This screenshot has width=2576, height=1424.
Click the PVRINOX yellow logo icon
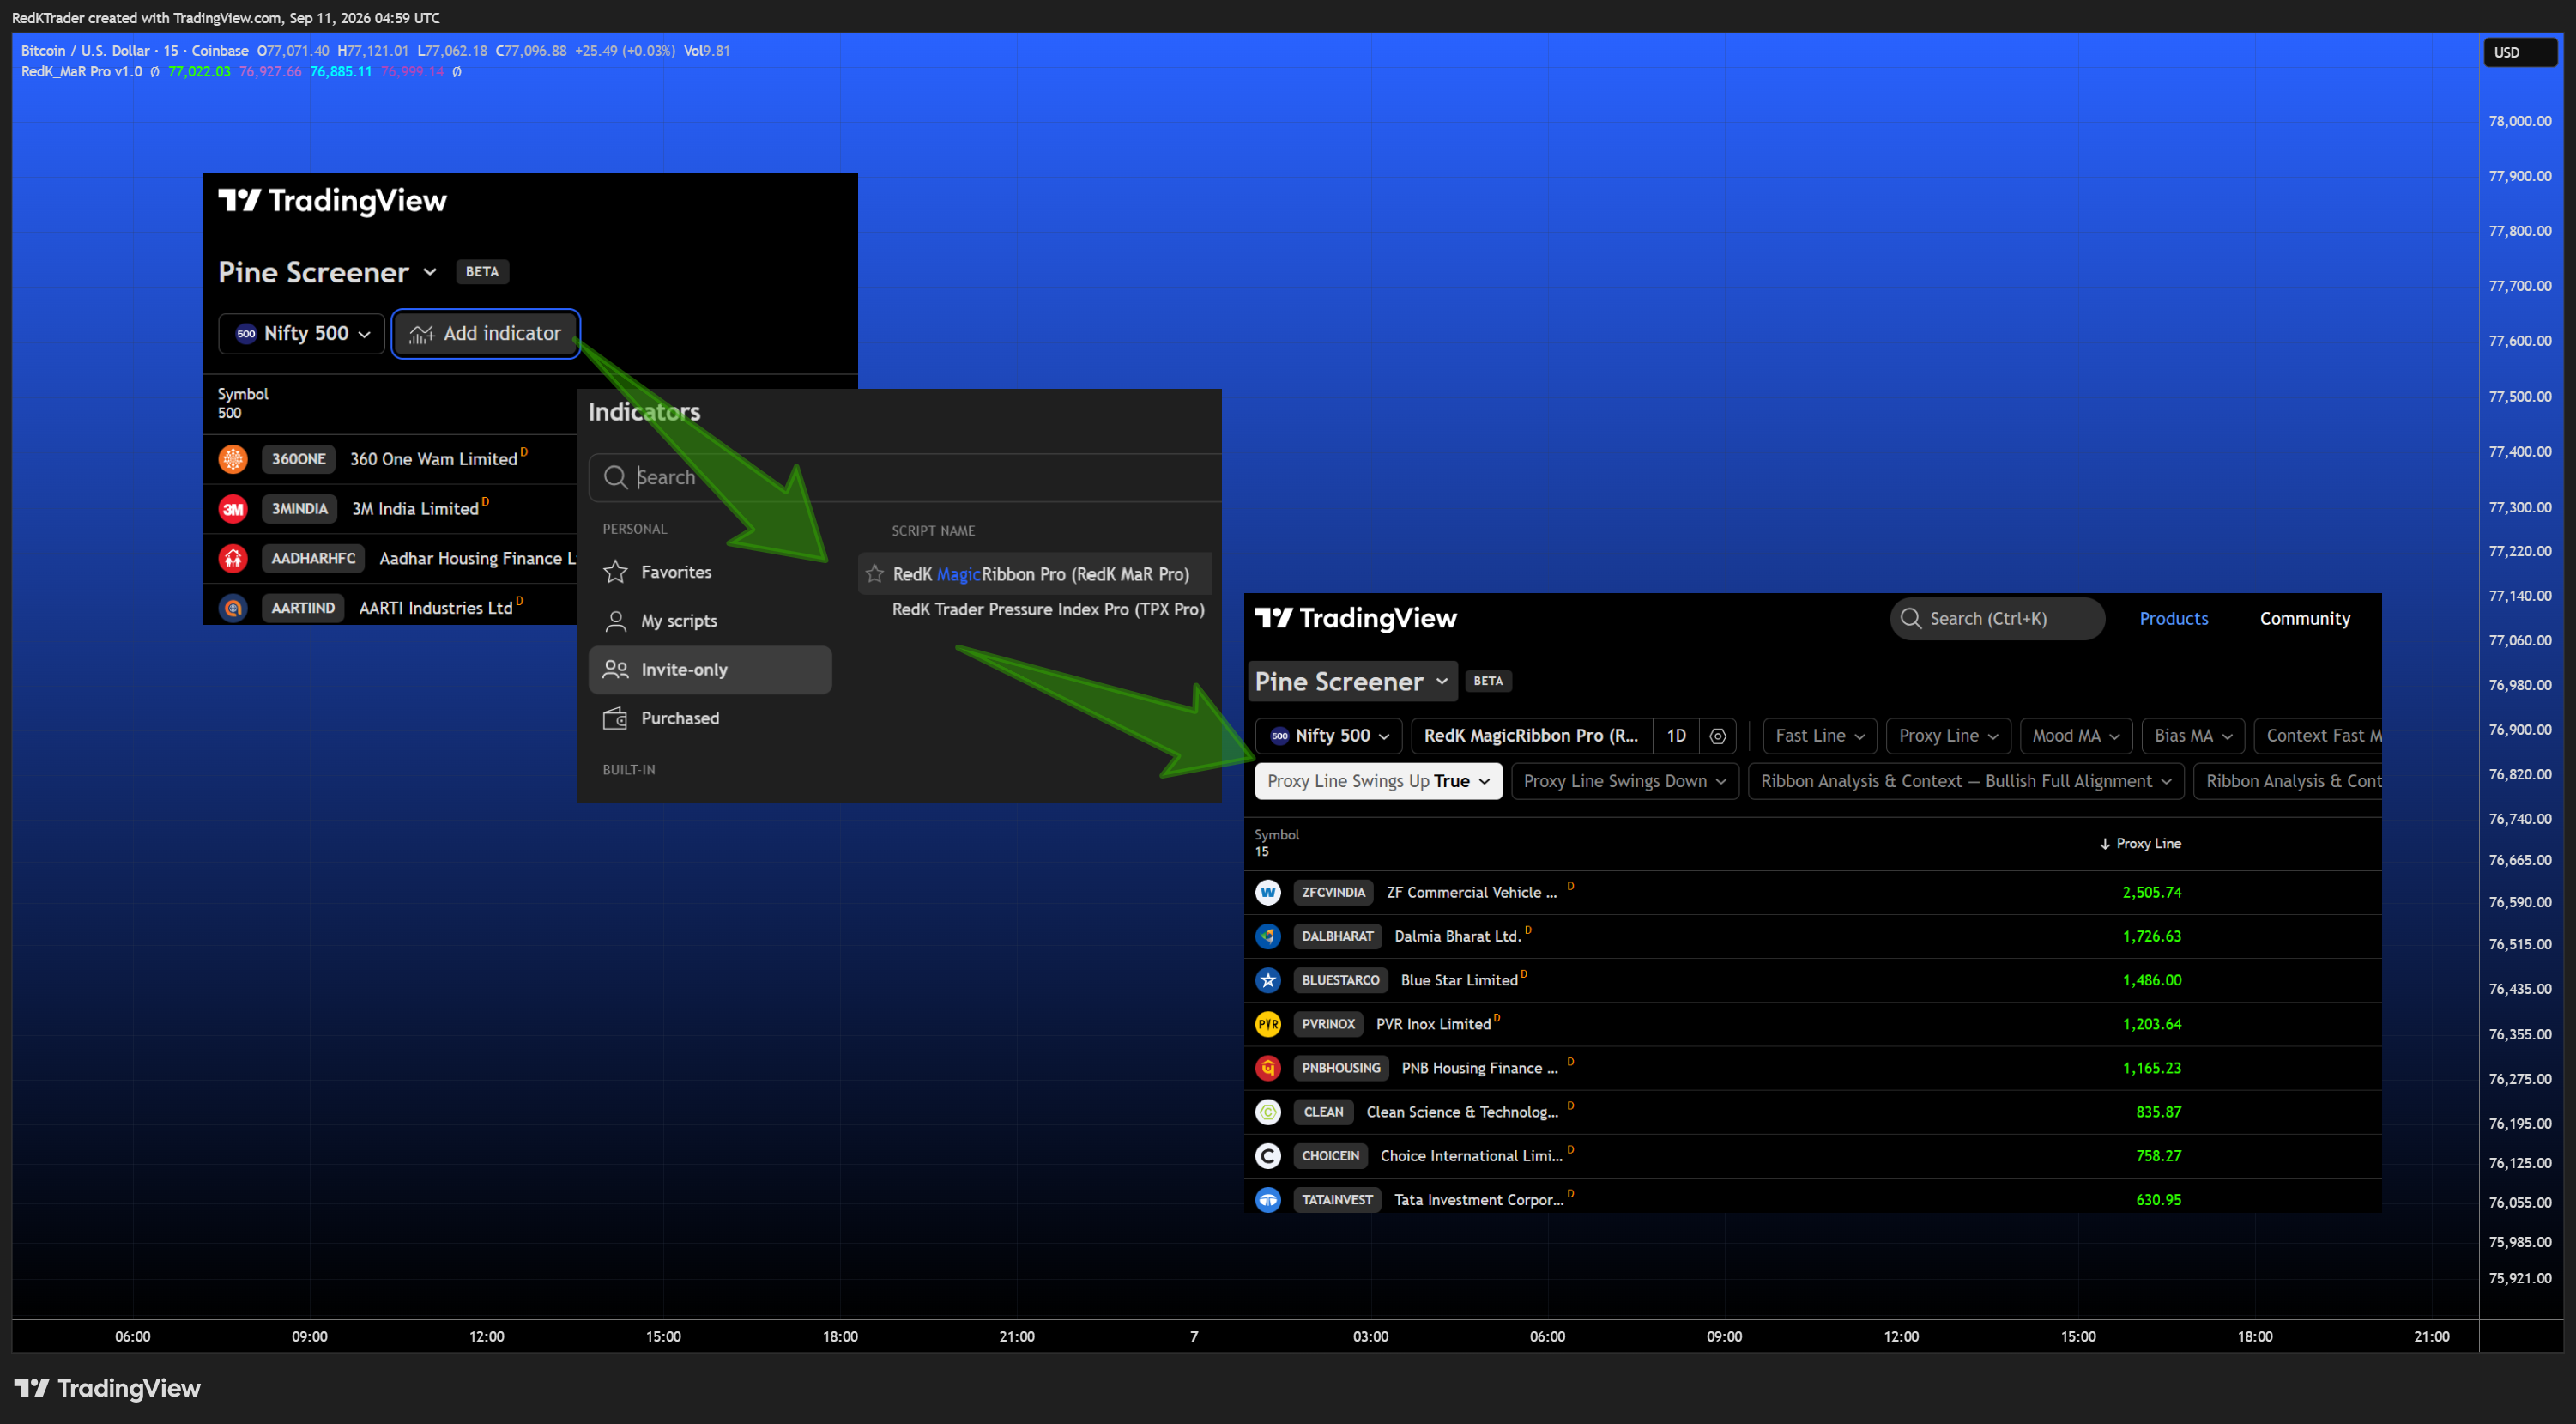pyautogui.click(x=1268, y=1024)
